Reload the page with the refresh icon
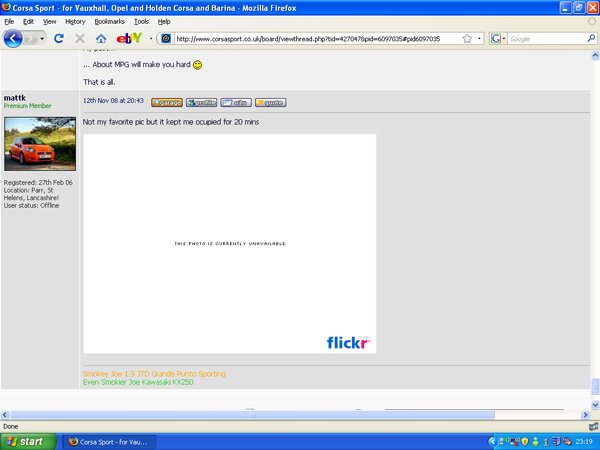 tap(59, 38)
